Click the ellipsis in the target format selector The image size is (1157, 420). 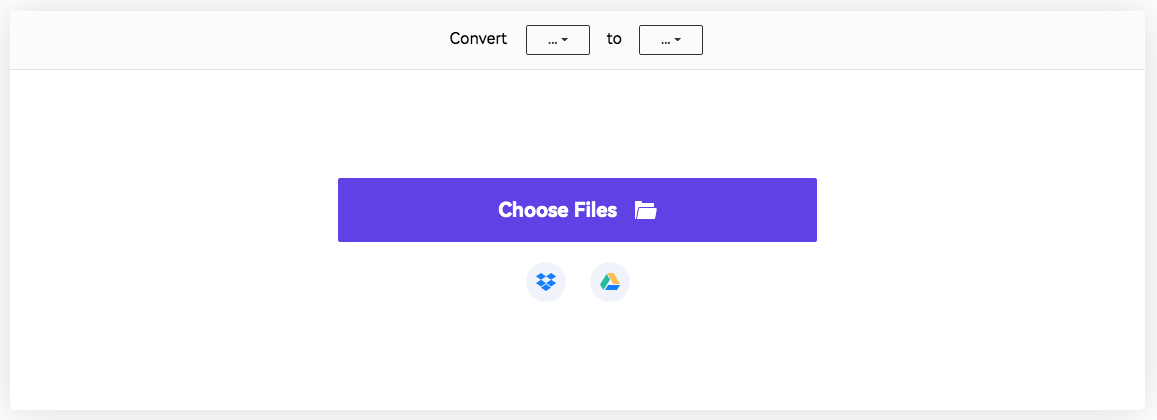click(x=665, y=41)
